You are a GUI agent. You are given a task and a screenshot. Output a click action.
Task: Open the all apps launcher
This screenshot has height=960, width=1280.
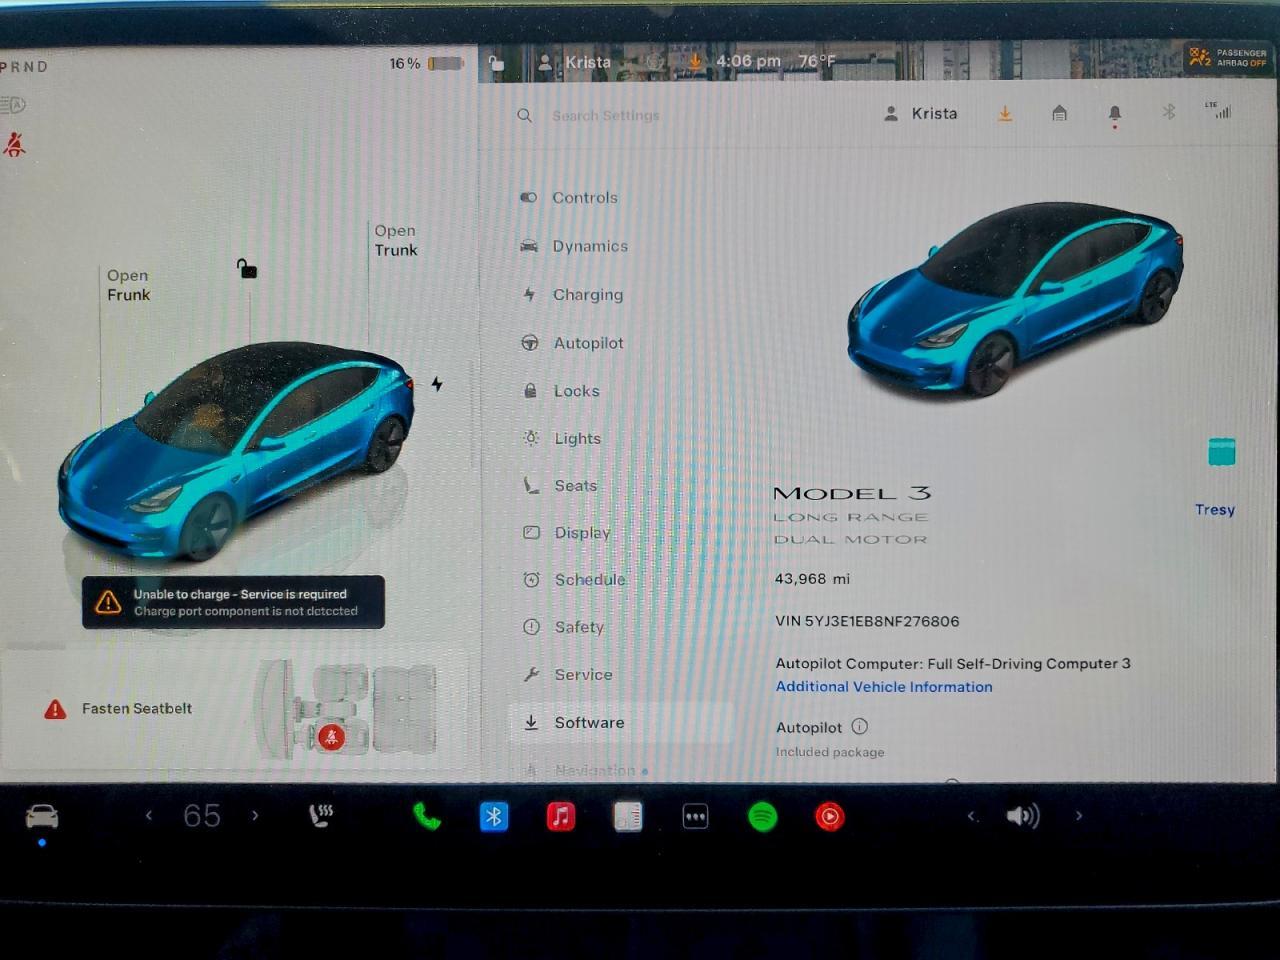[x=695, y=817]
